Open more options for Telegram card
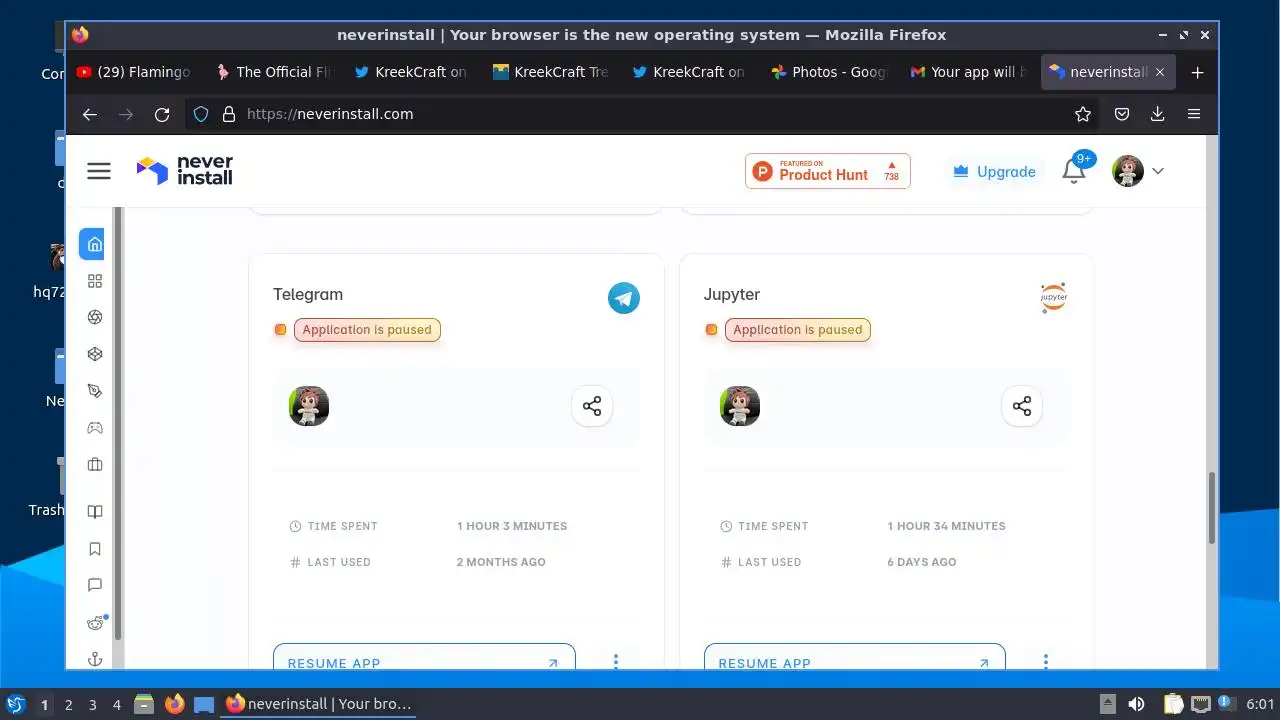Viewport: 1280px width, 720px height. pyautogui.click(x=616, y=661)
